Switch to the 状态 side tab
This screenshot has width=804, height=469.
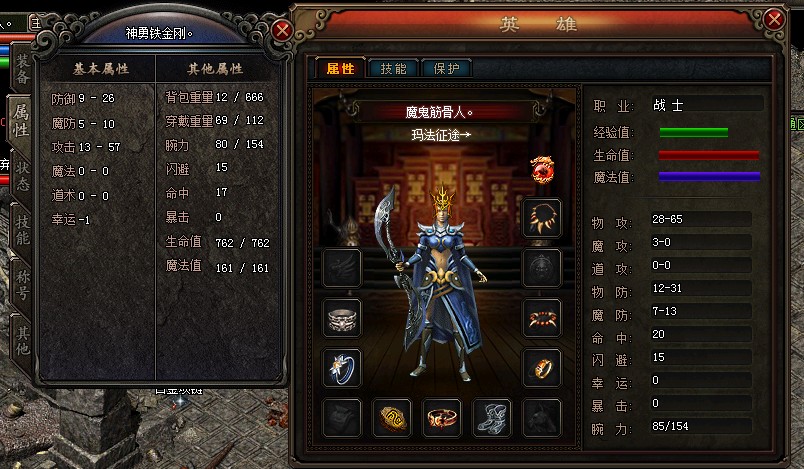tap(22, 176)
